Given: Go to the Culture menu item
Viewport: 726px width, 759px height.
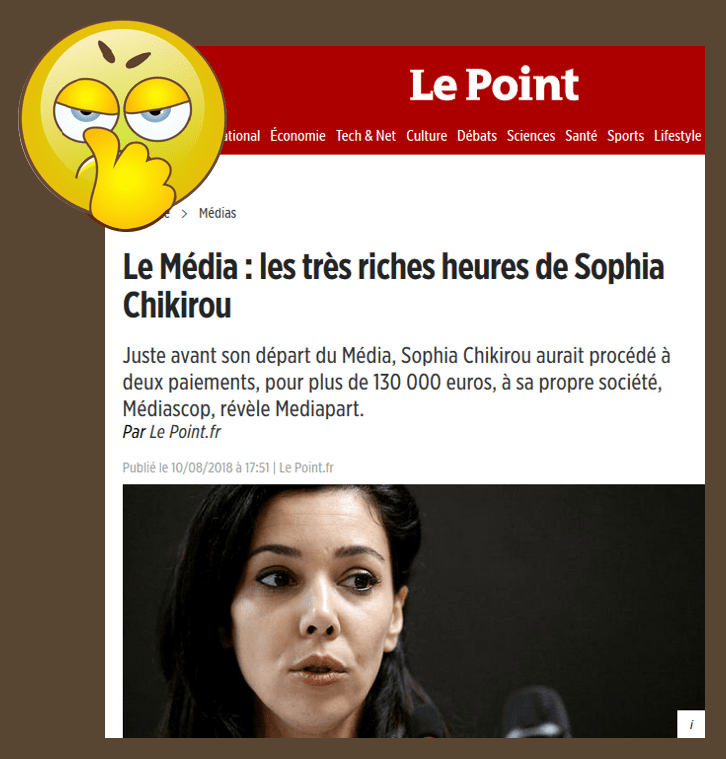Looking at the screenshot, I should click(426, 136).
